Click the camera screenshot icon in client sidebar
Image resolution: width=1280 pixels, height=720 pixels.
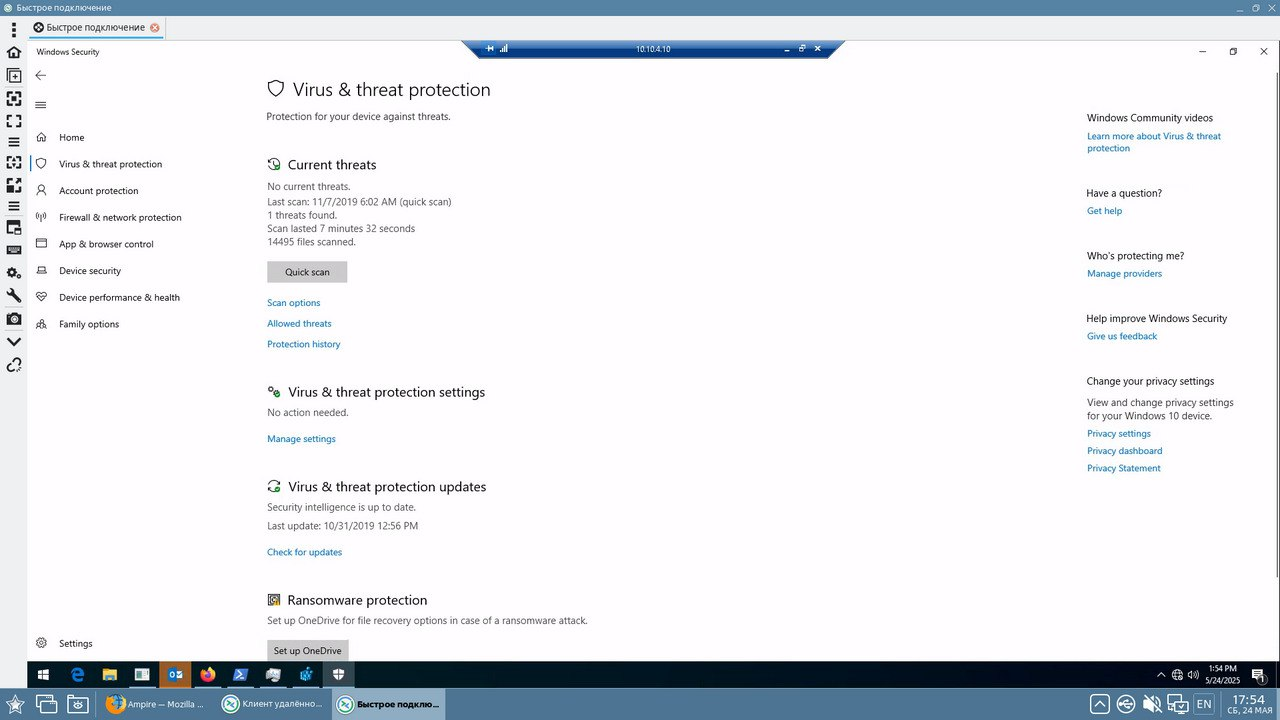14,319
